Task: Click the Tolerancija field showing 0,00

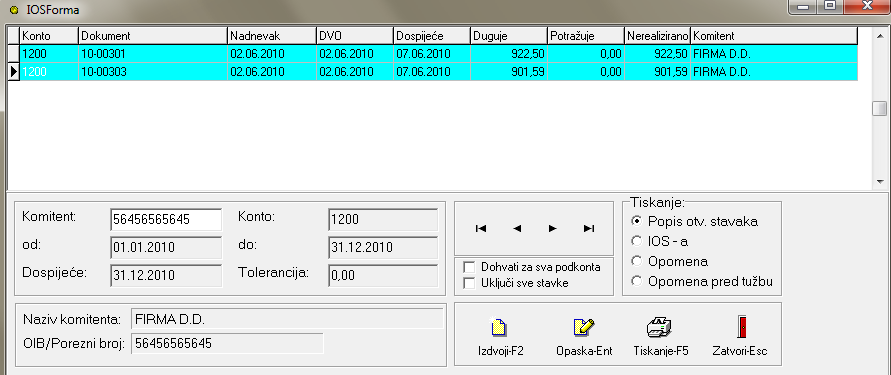Action: coord(383,276)
